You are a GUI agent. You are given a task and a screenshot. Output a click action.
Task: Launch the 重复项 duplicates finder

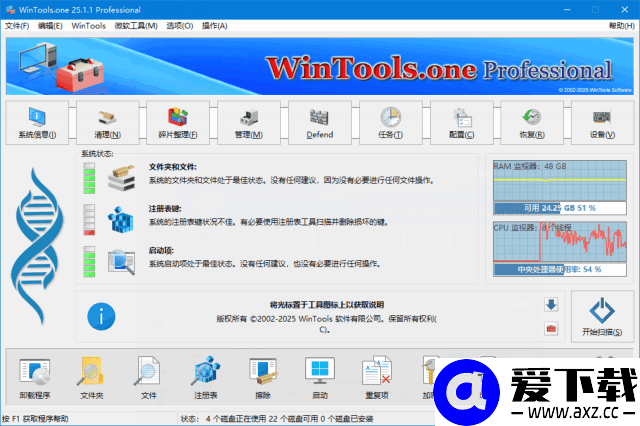pos(377,378)
